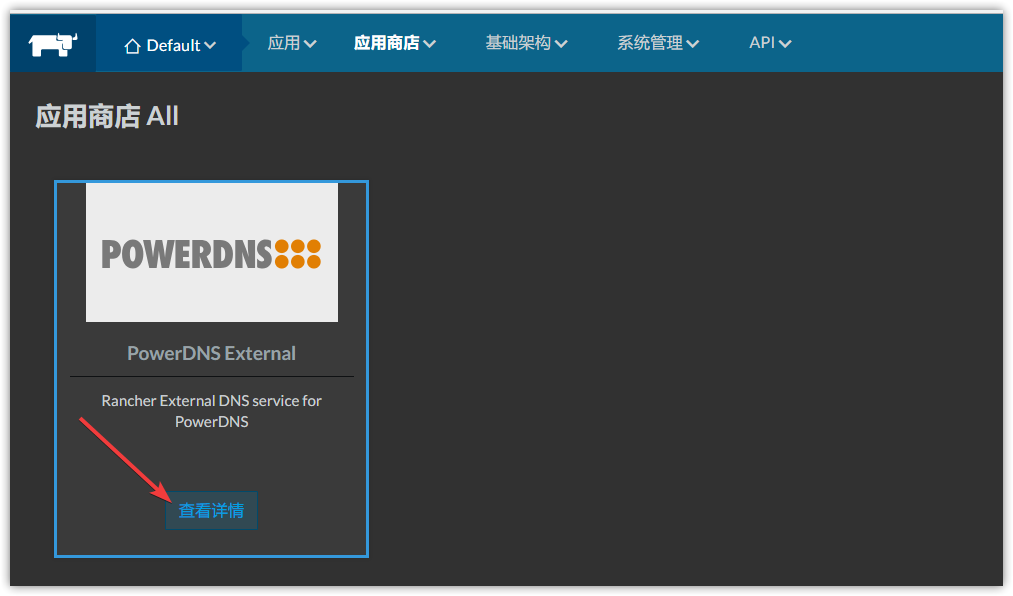Open the 应用商店 menu
The height and width of the screenshot is (596, 1013).
tap(395, 43)
